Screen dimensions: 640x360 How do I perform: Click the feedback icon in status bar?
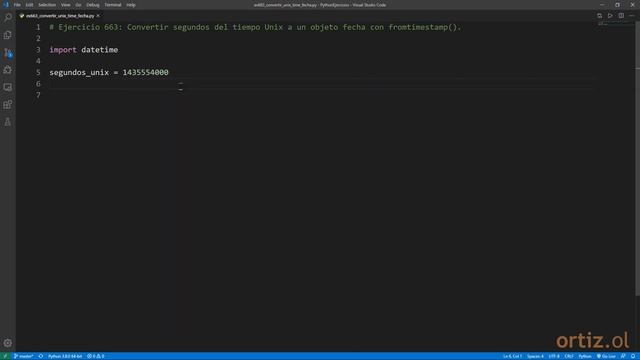coord(623,356)
